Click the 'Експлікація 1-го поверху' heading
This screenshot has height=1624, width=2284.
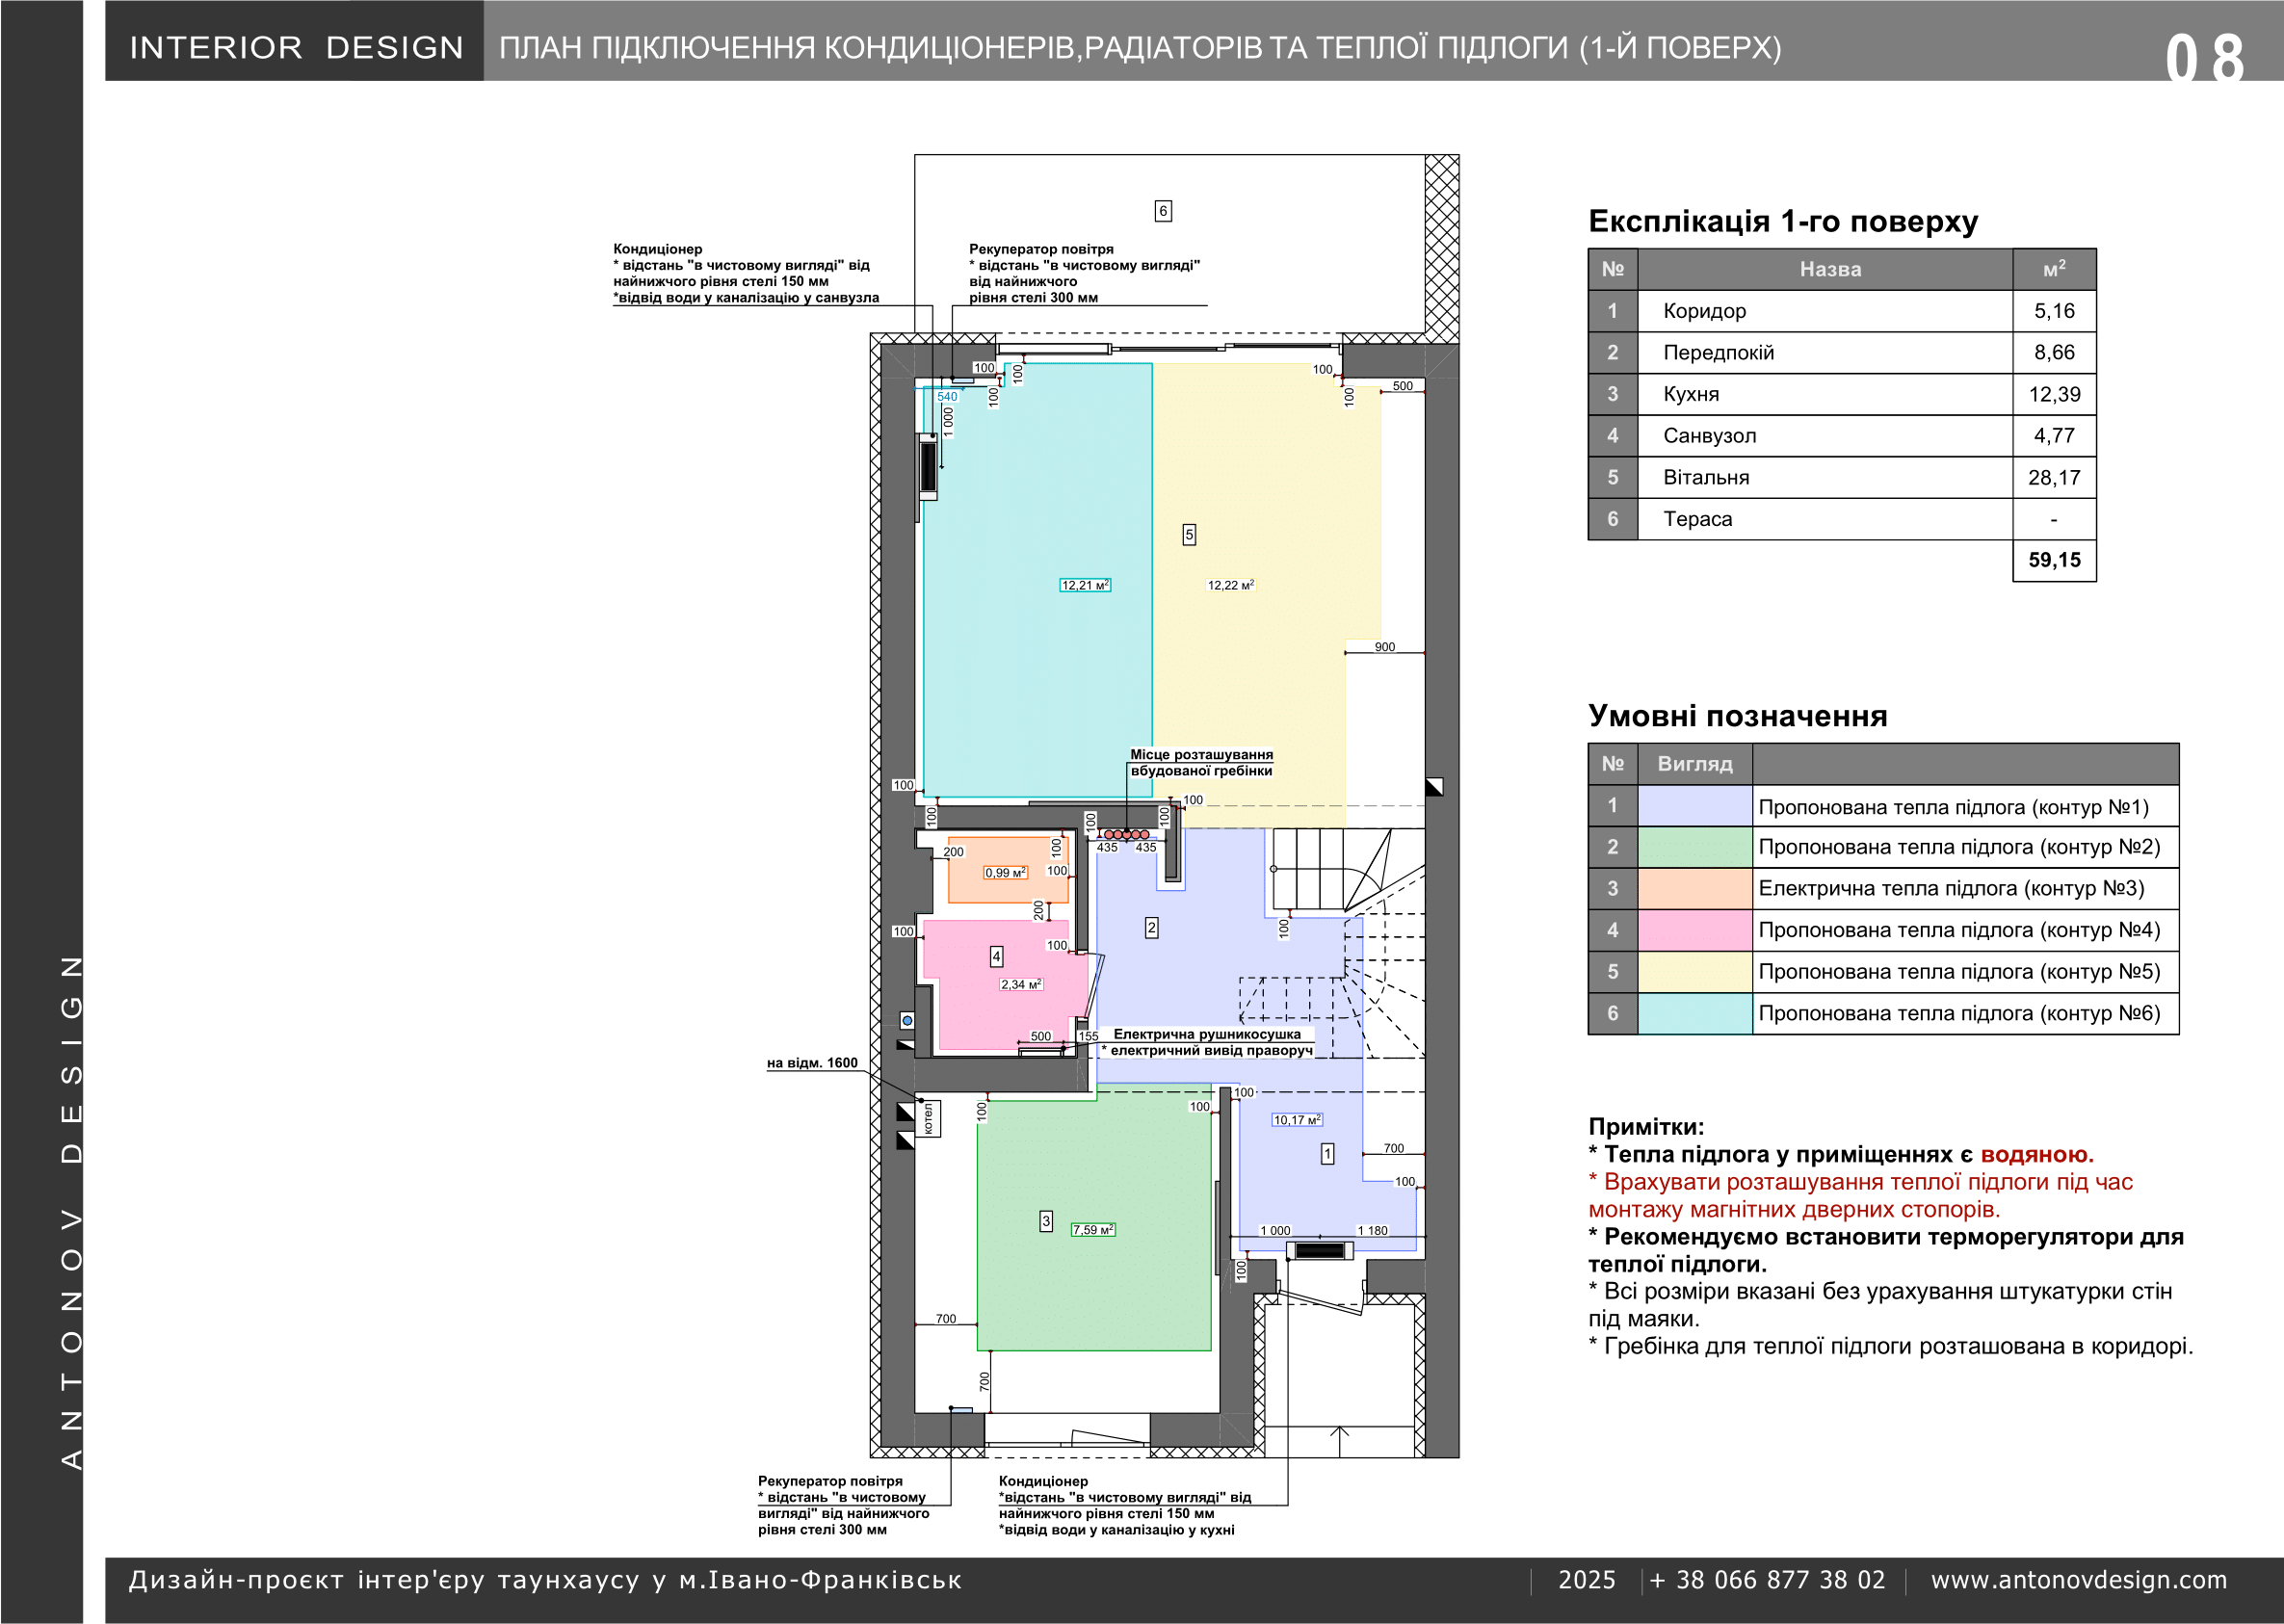click(x=1783, y=221)
